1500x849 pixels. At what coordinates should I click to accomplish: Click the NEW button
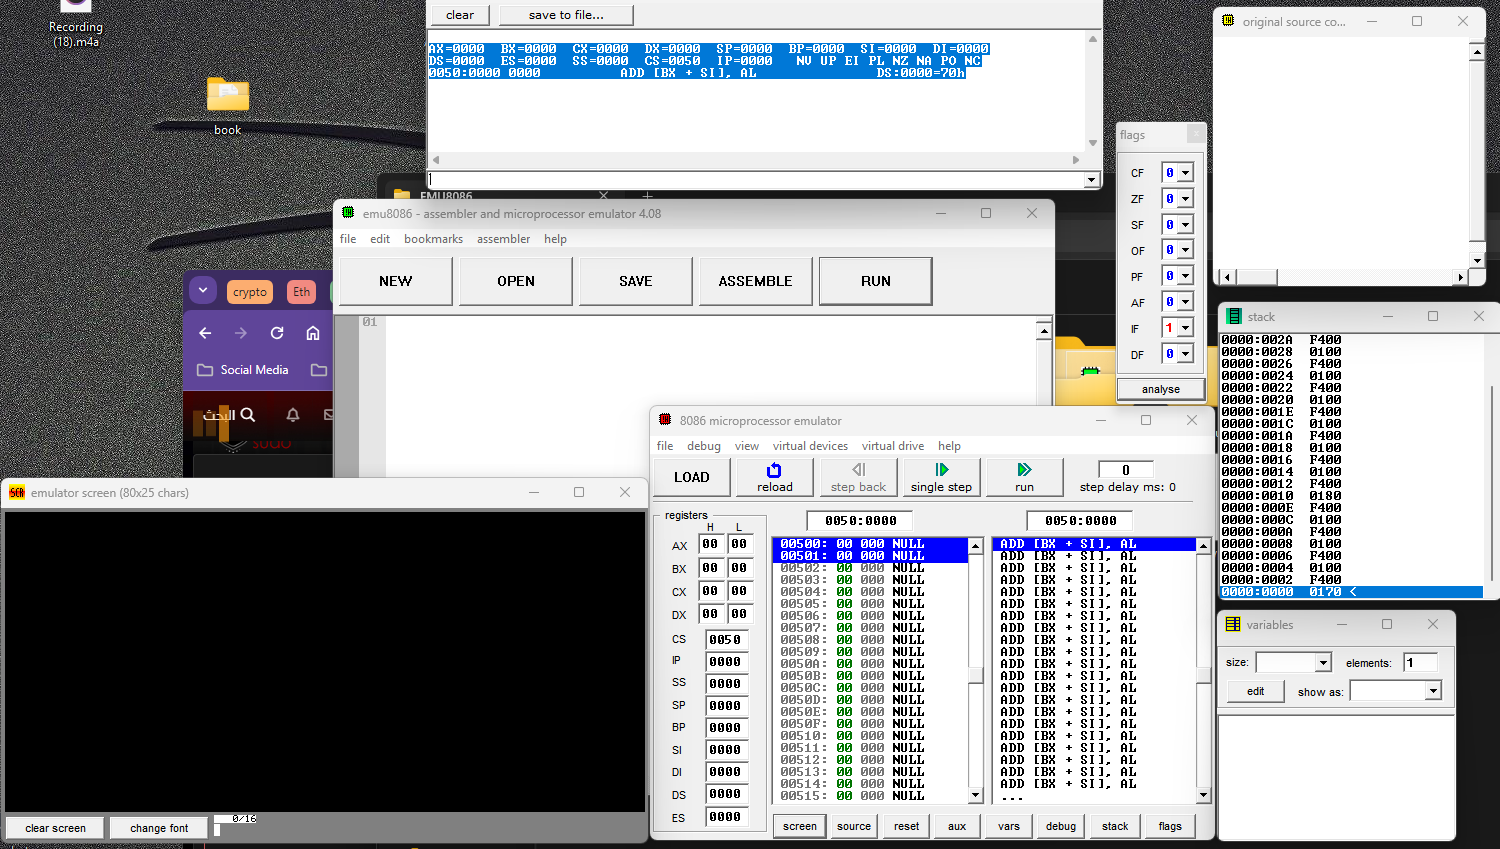click(x=396, y=281)
